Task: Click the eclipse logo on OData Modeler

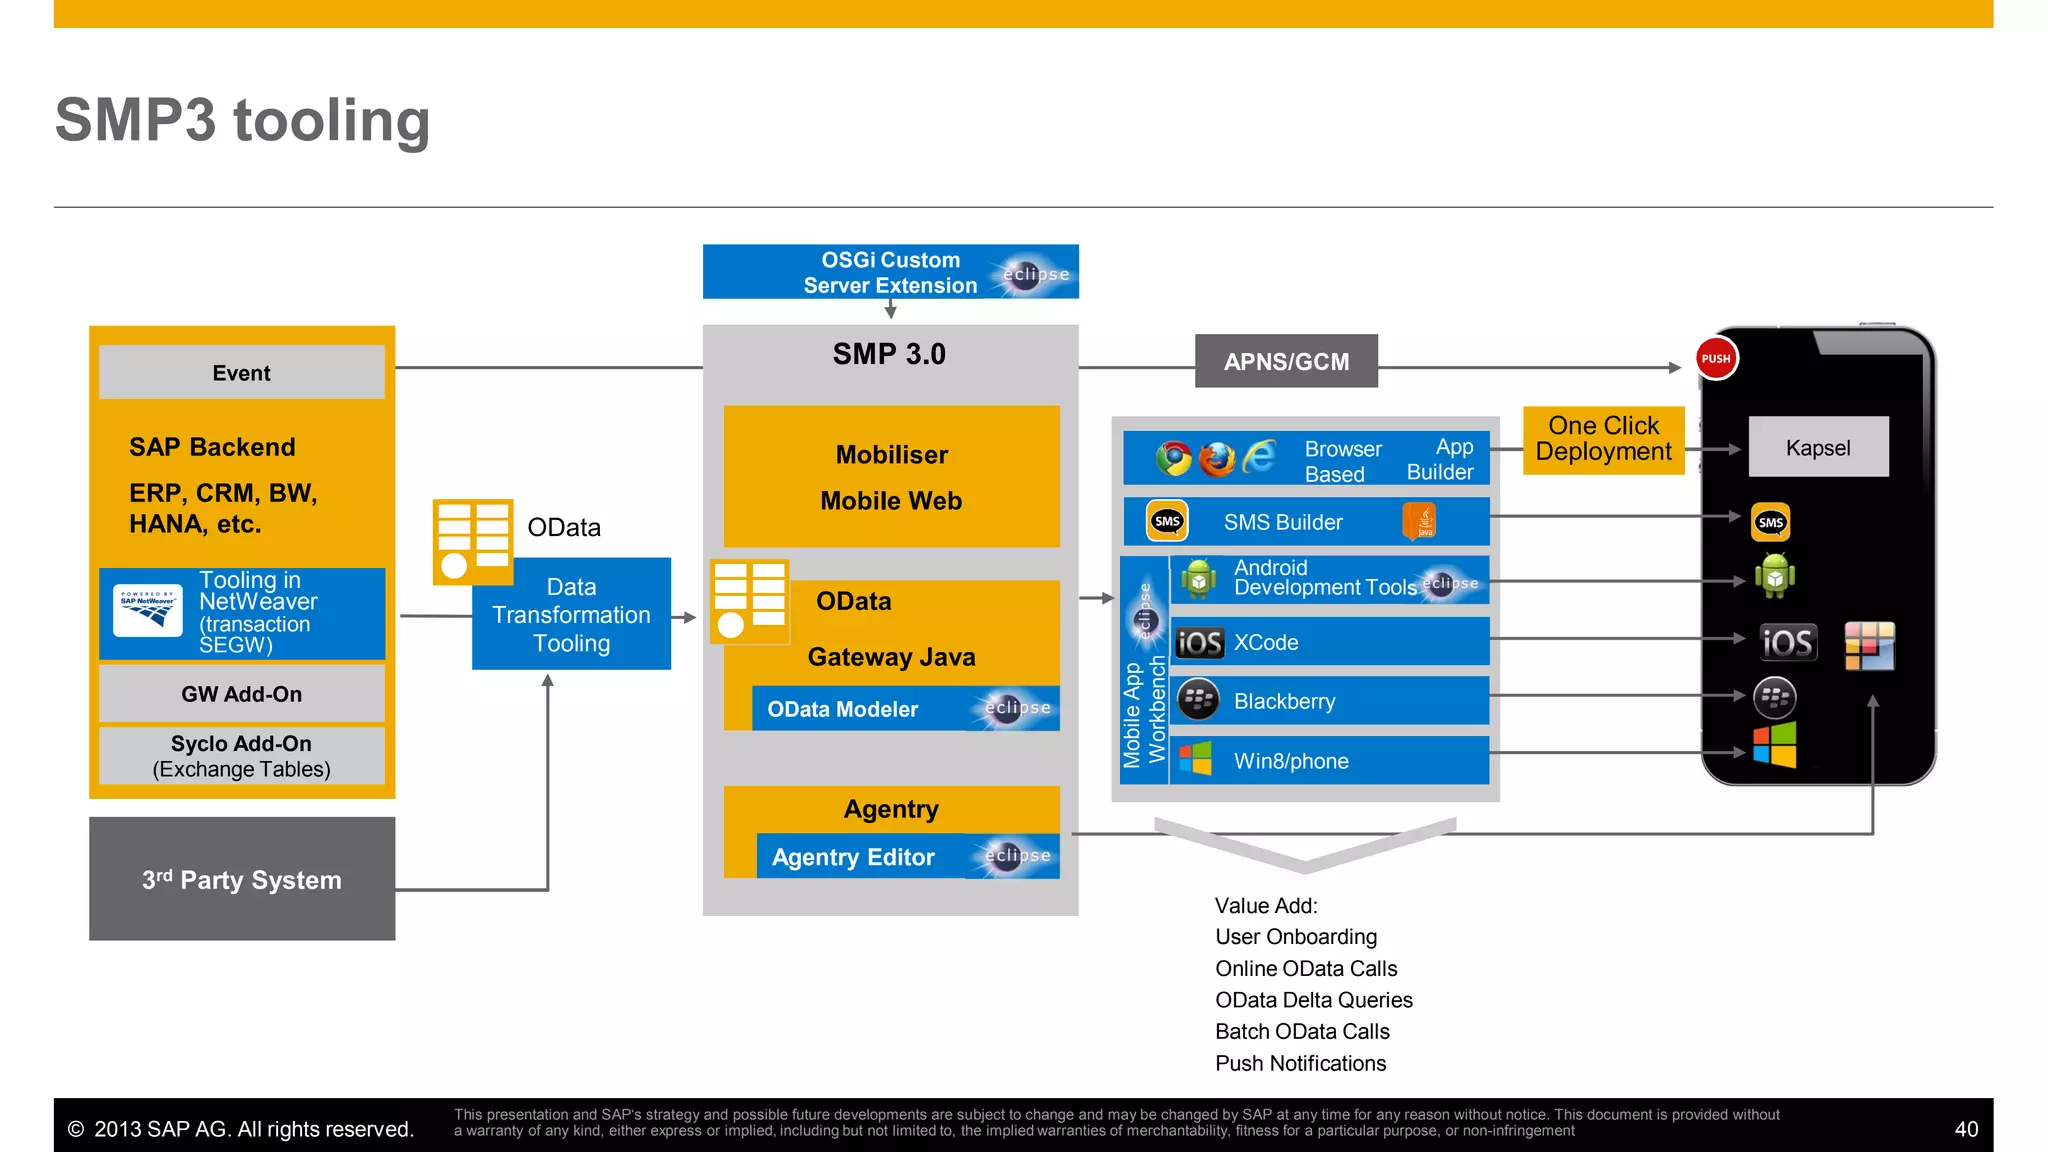Action: pyautogui.click(x=1016, y=708)
